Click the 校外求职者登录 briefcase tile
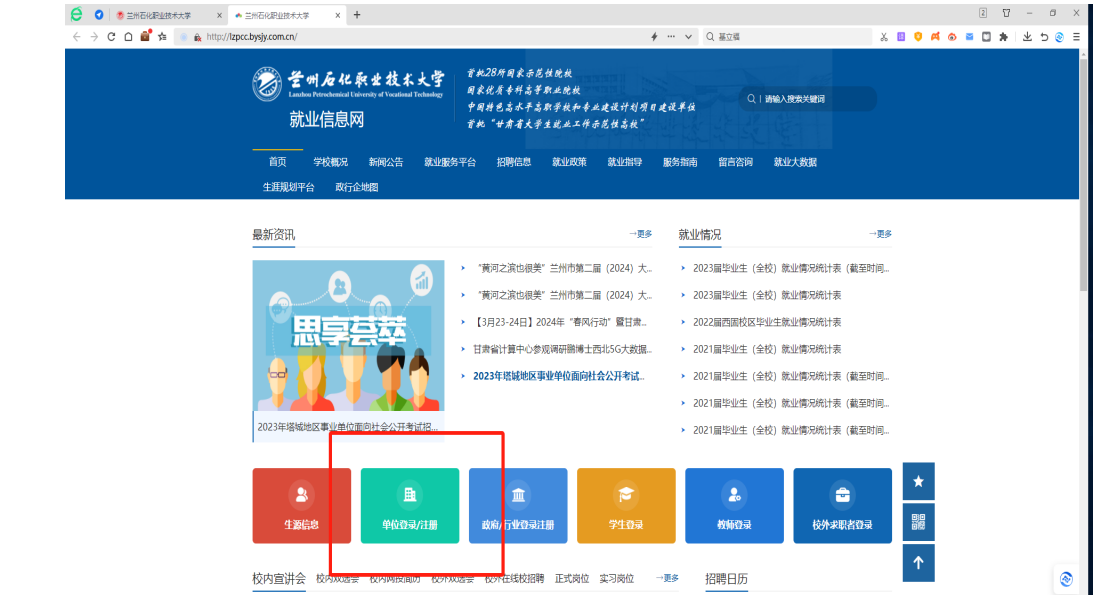1119x612 pixels. coord(842,505)
